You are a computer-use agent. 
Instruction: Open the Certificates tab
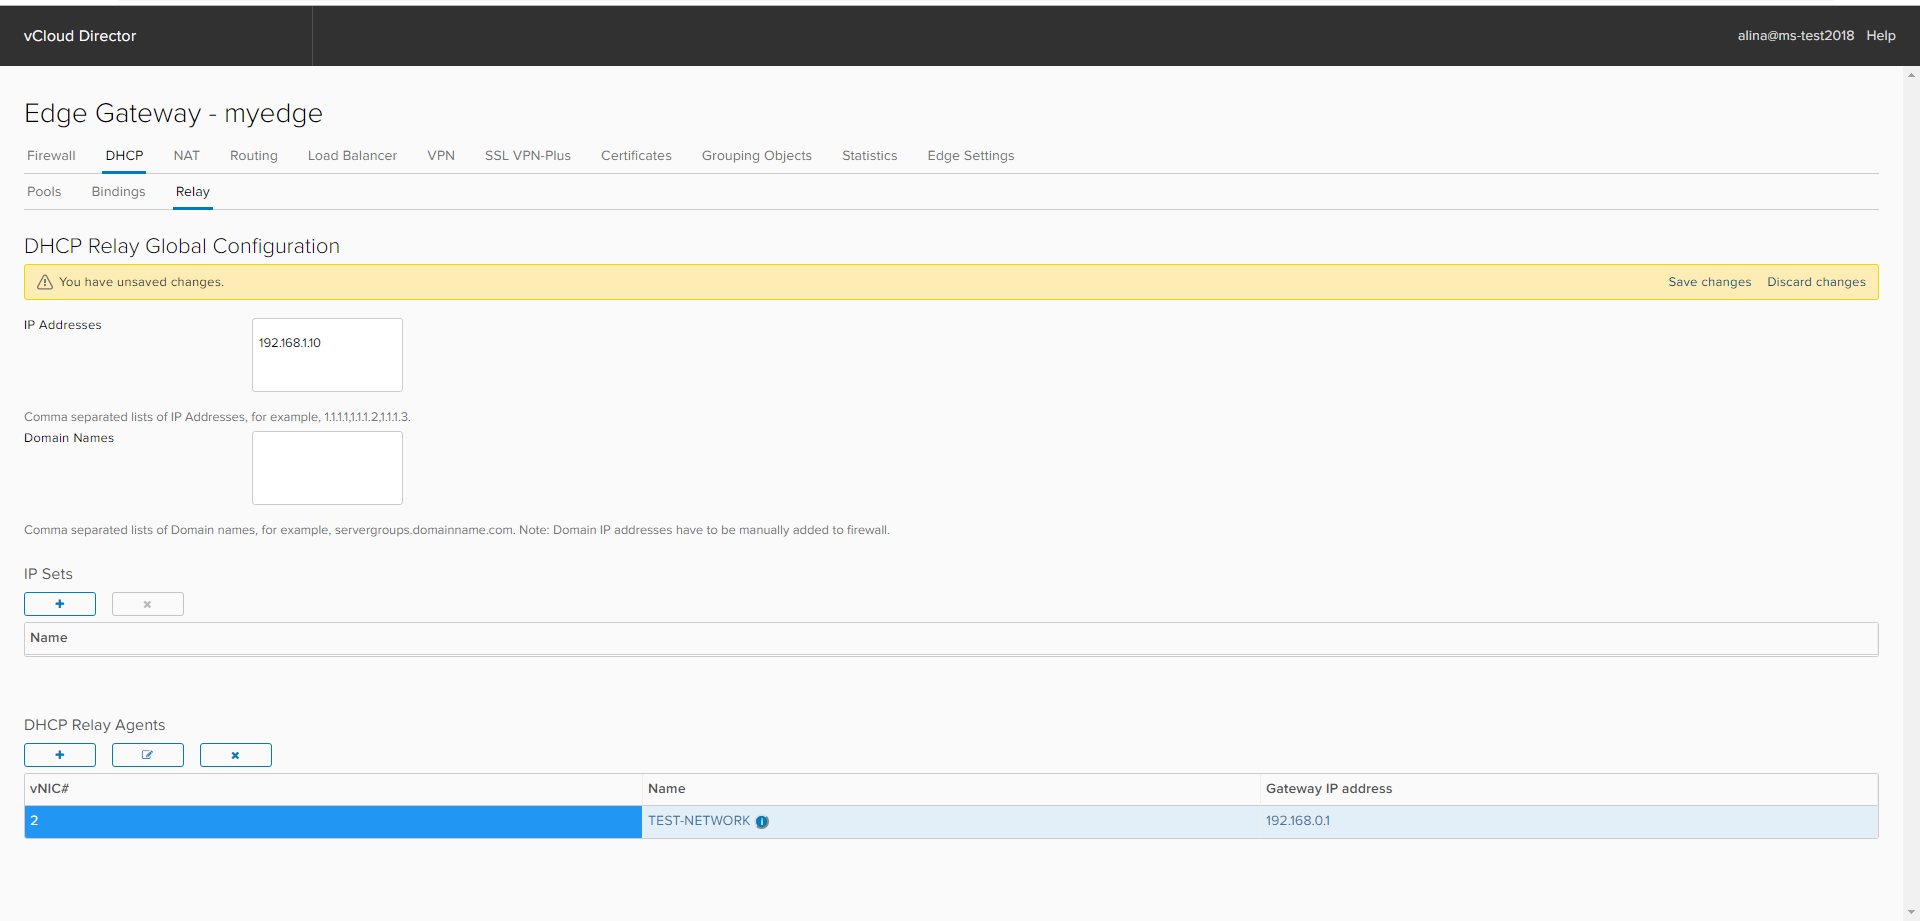tap(636, 156)
